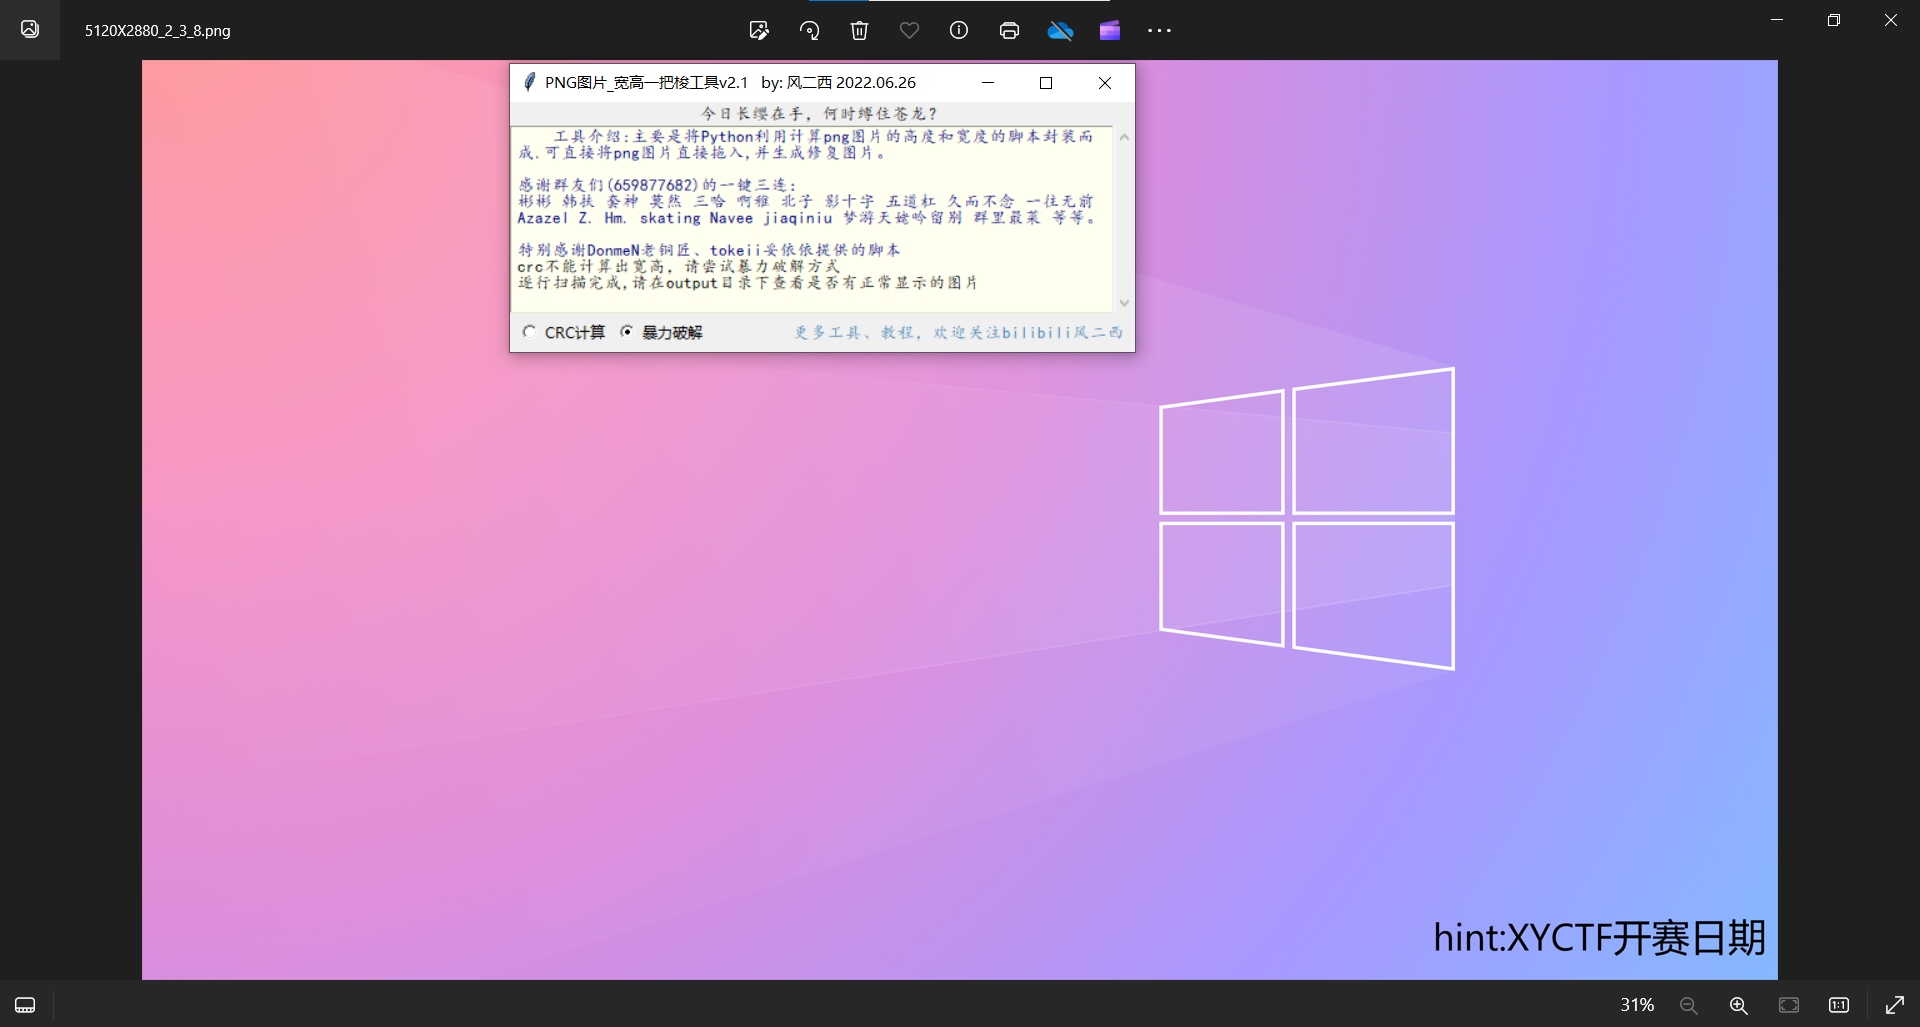Image resolution: width=1920 pixels, height=1027 pixels.
Task: Close the Photos window
Action: 1891,20
